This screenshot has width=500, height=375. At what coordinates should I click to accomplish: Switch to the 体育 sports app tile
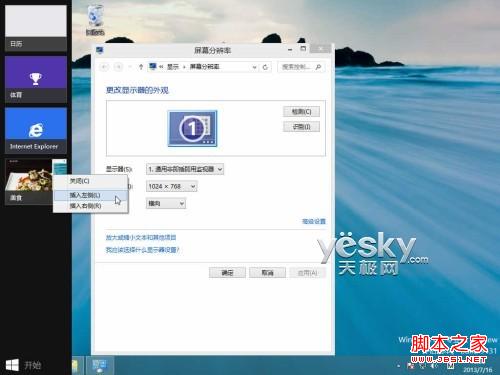36,79
